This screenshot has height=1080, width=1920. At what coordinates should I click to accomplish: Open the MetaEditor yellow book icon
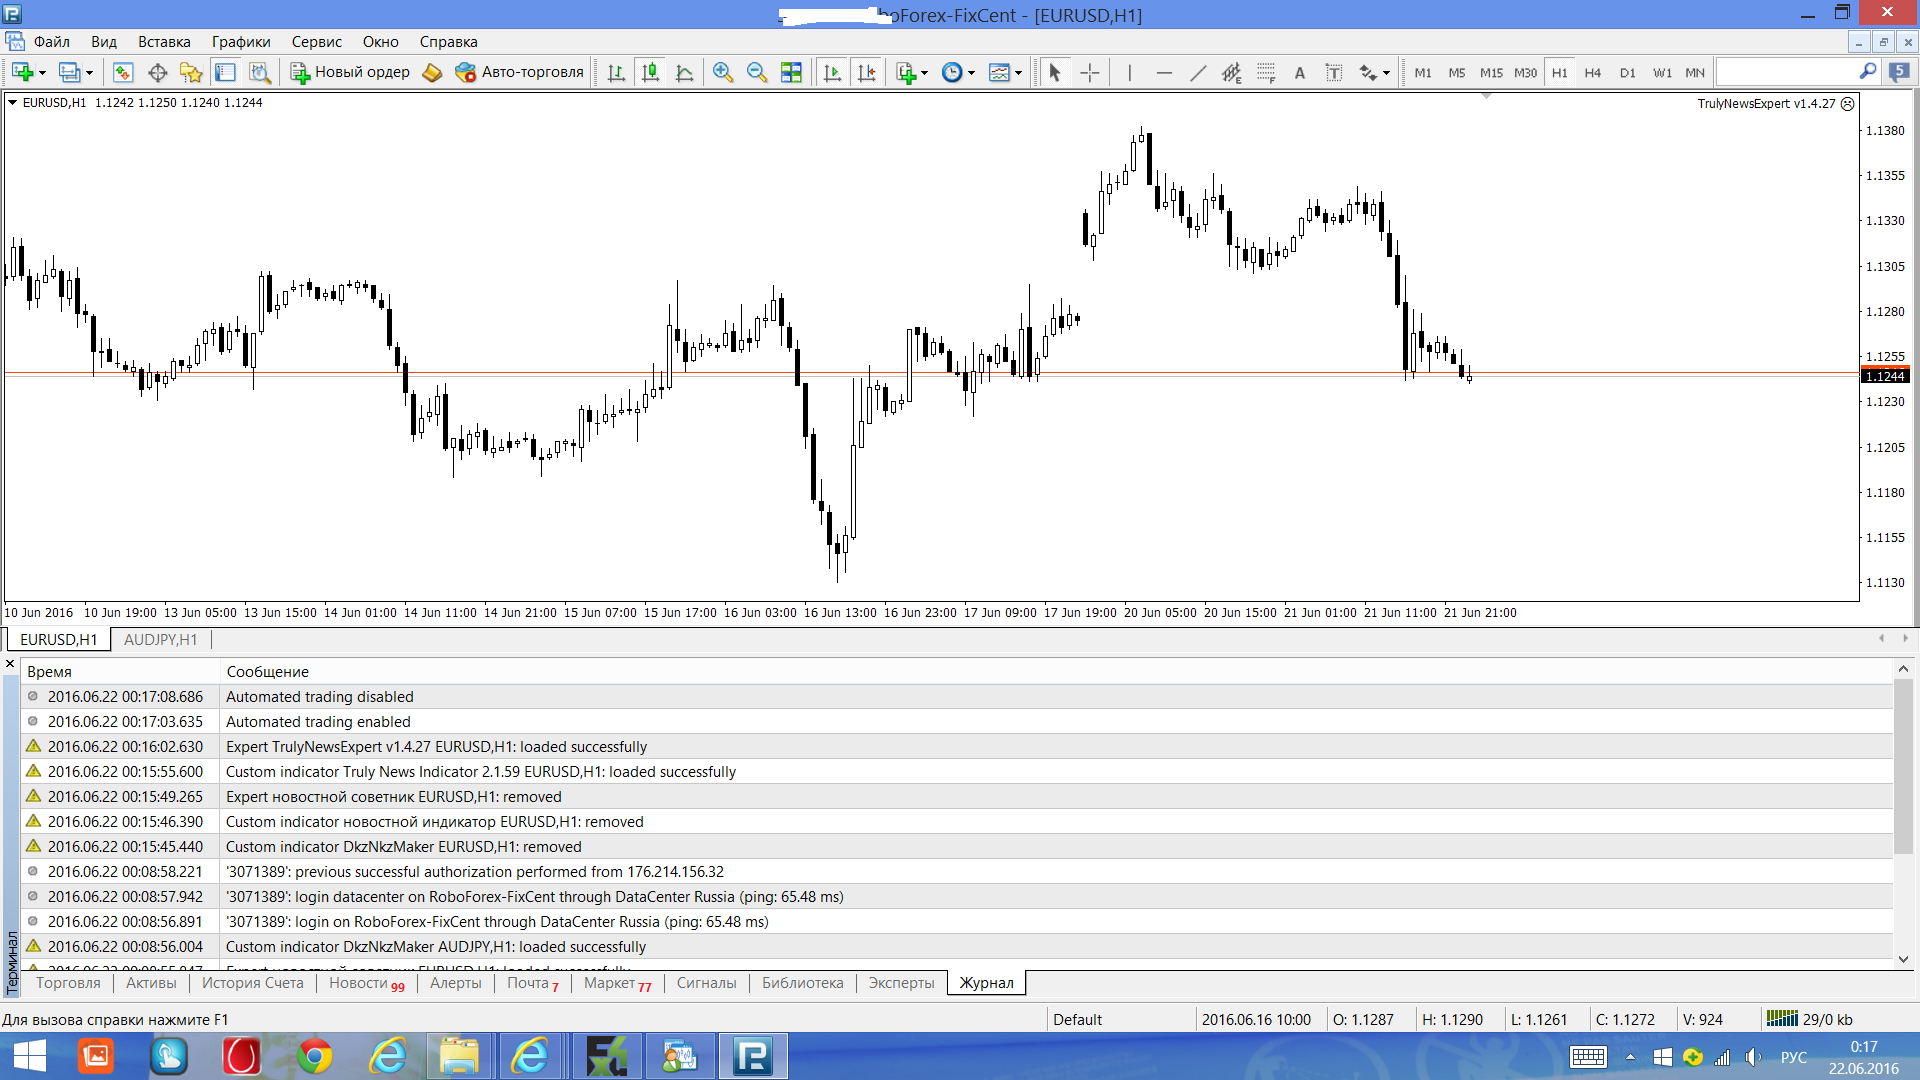[x=432, y=72]
